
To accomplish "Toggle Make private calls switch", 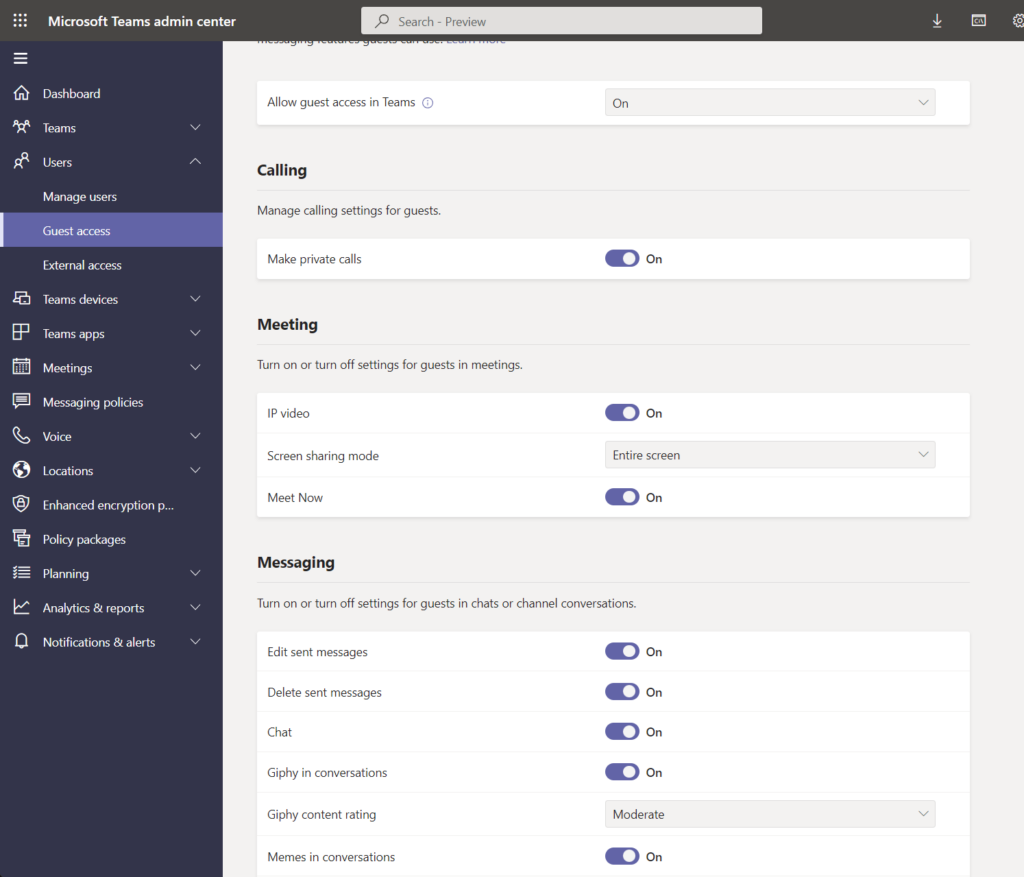I will 622,259.
